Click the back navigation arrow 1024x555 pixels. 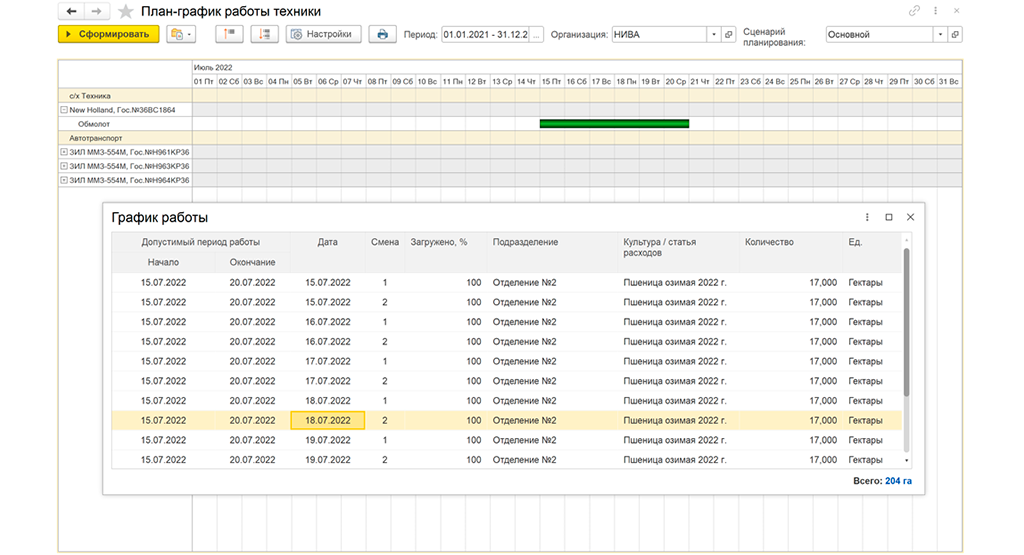coord(71,11)
